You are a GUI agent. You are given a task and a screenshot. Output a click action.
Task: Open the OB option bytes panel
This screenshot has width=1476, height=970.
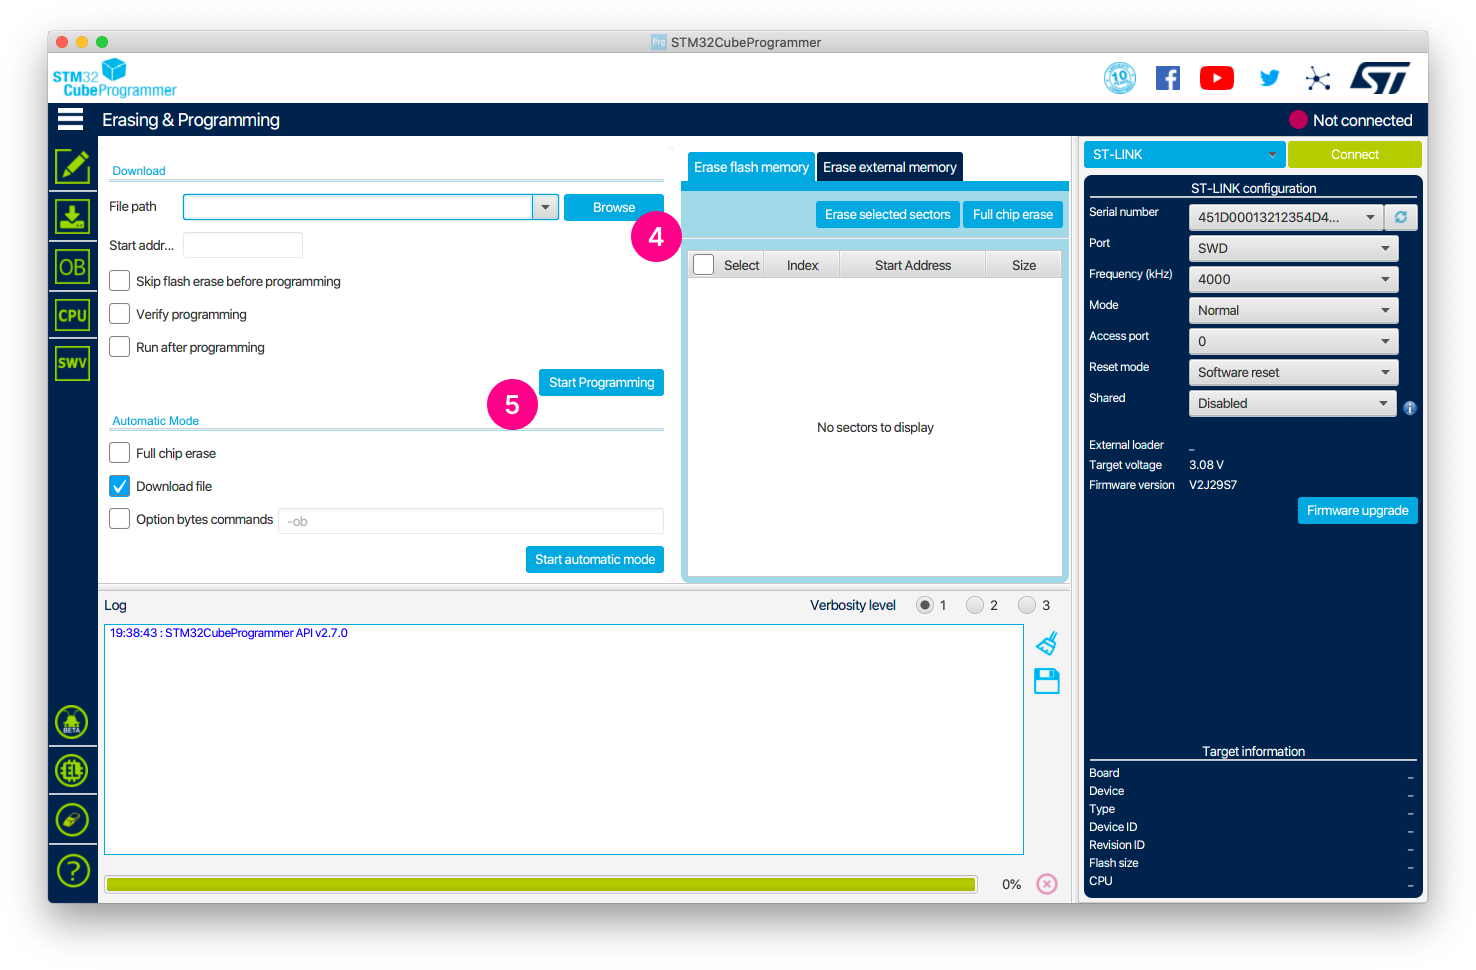pos(72,267)
